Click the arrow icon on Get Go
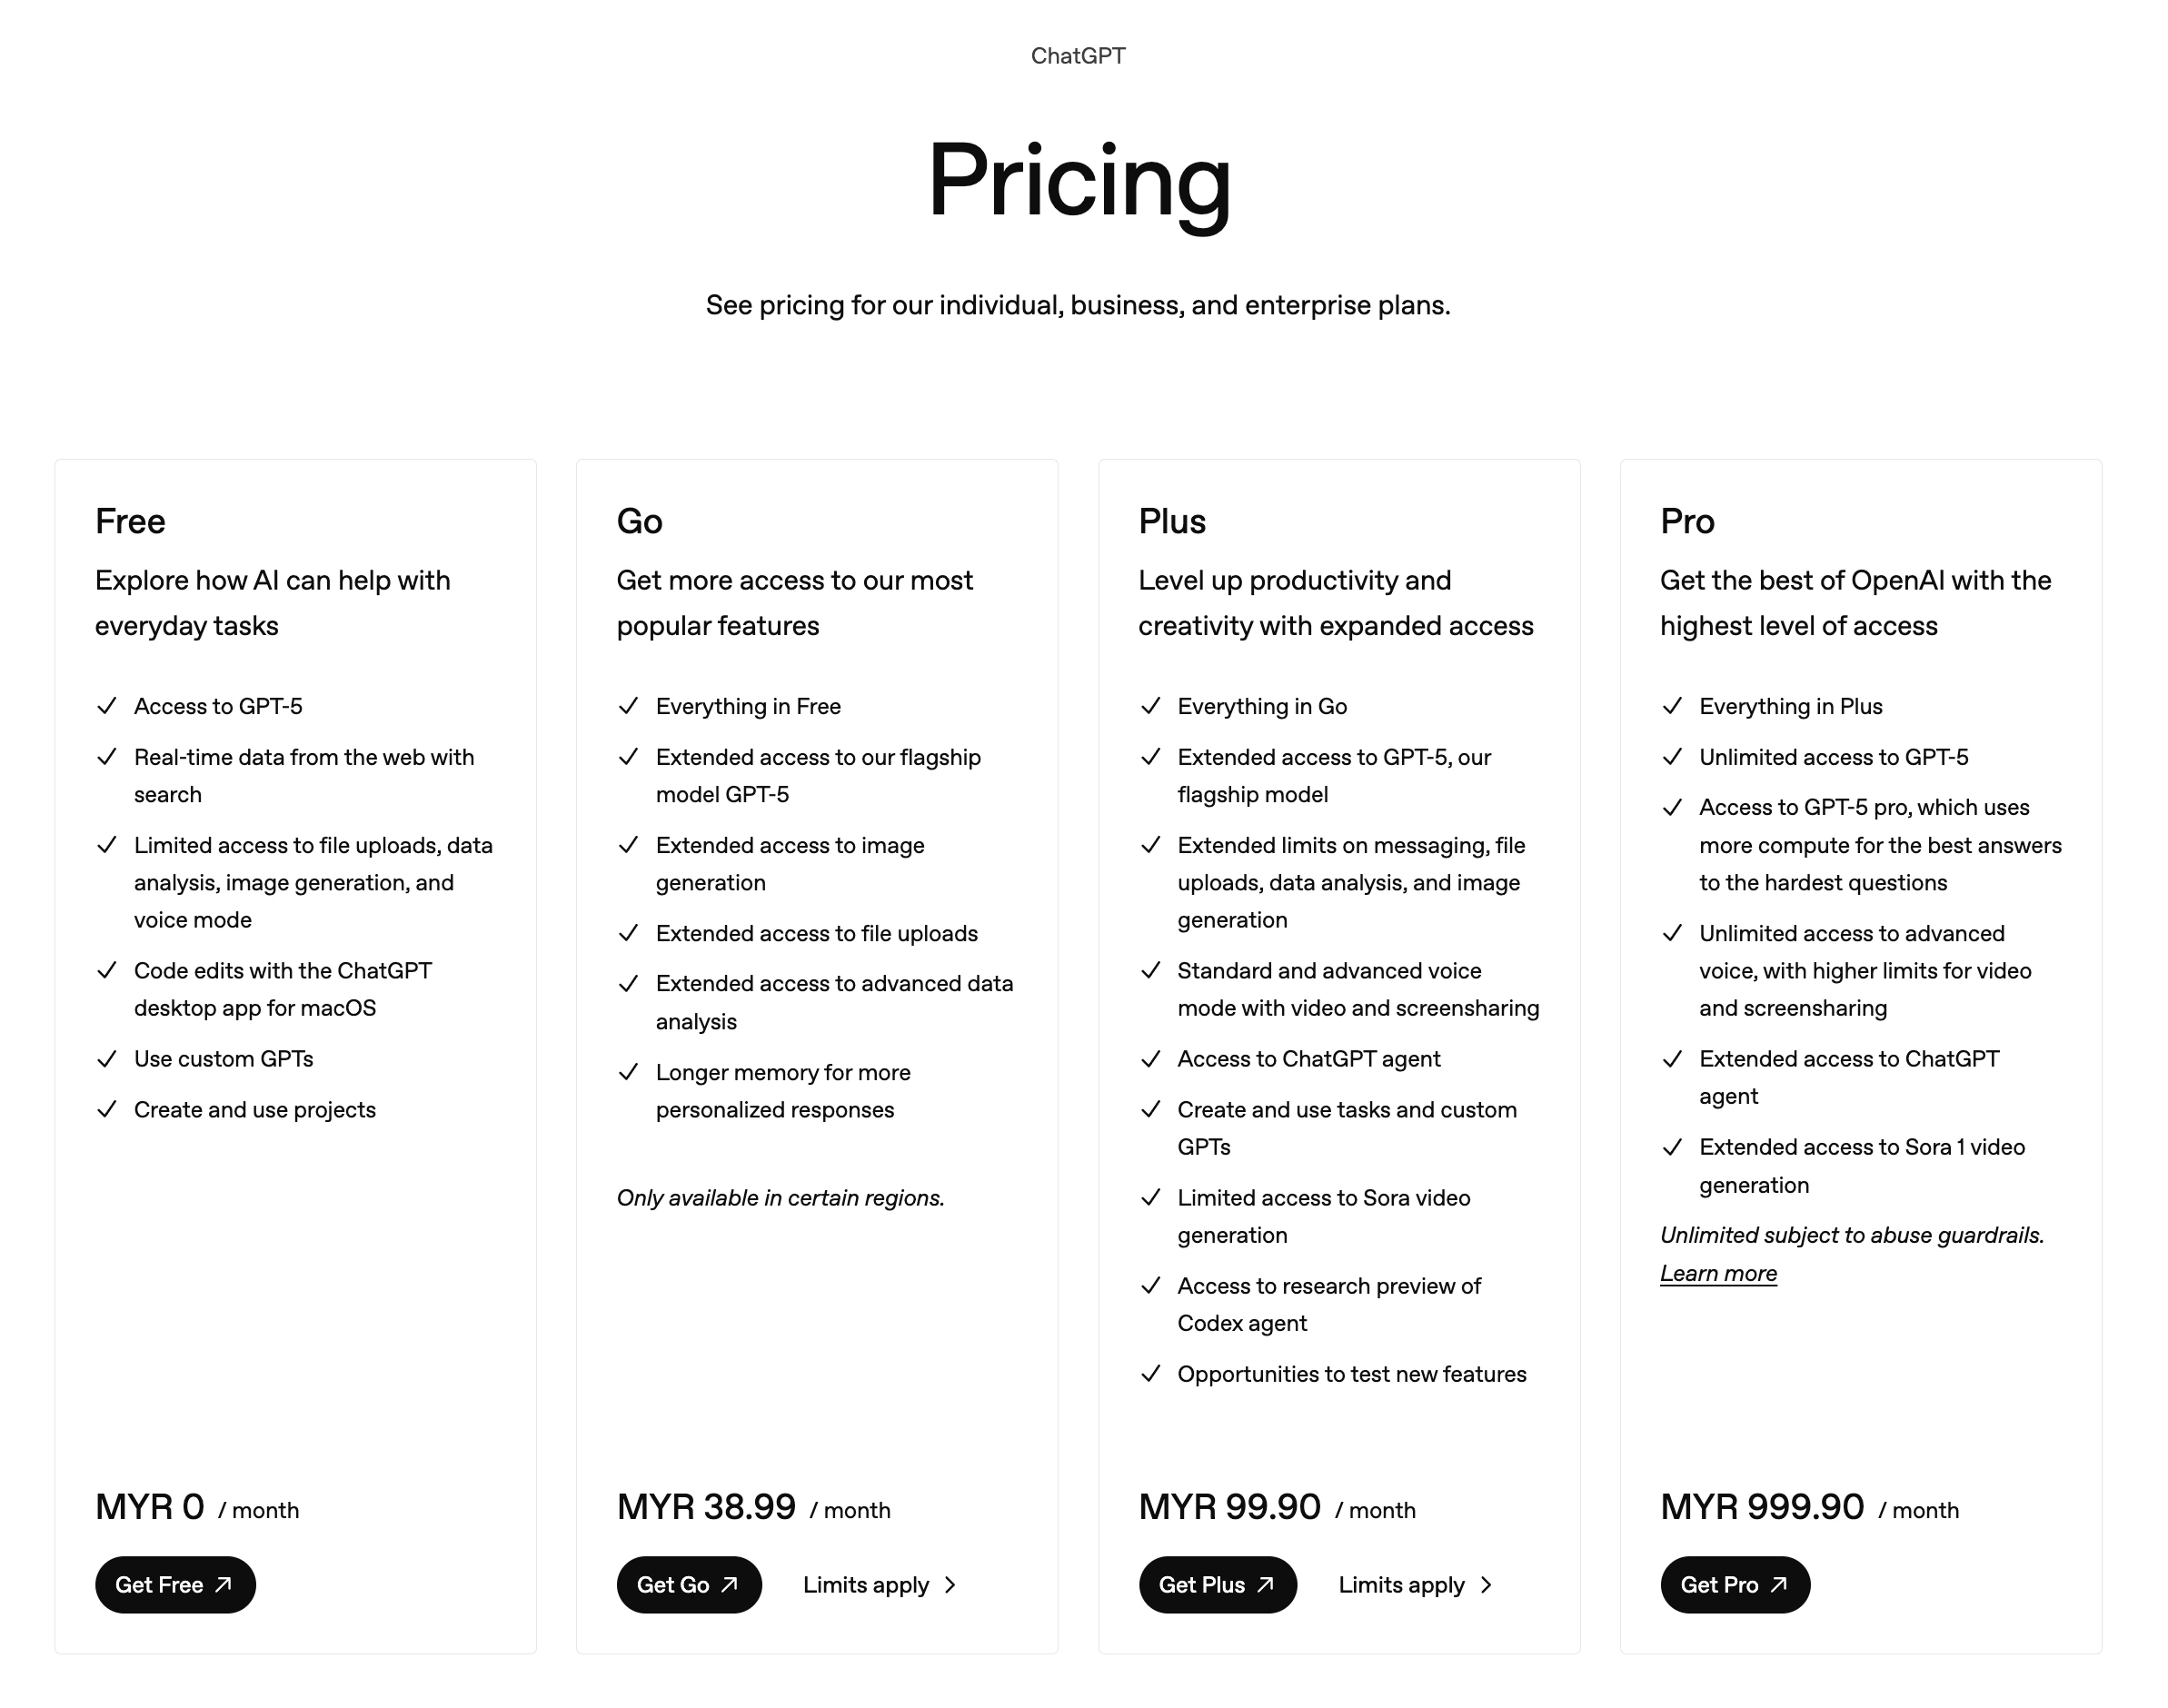Image resolution: width=2168 pixels, height=1708 pixels. tap(730, 1584)
